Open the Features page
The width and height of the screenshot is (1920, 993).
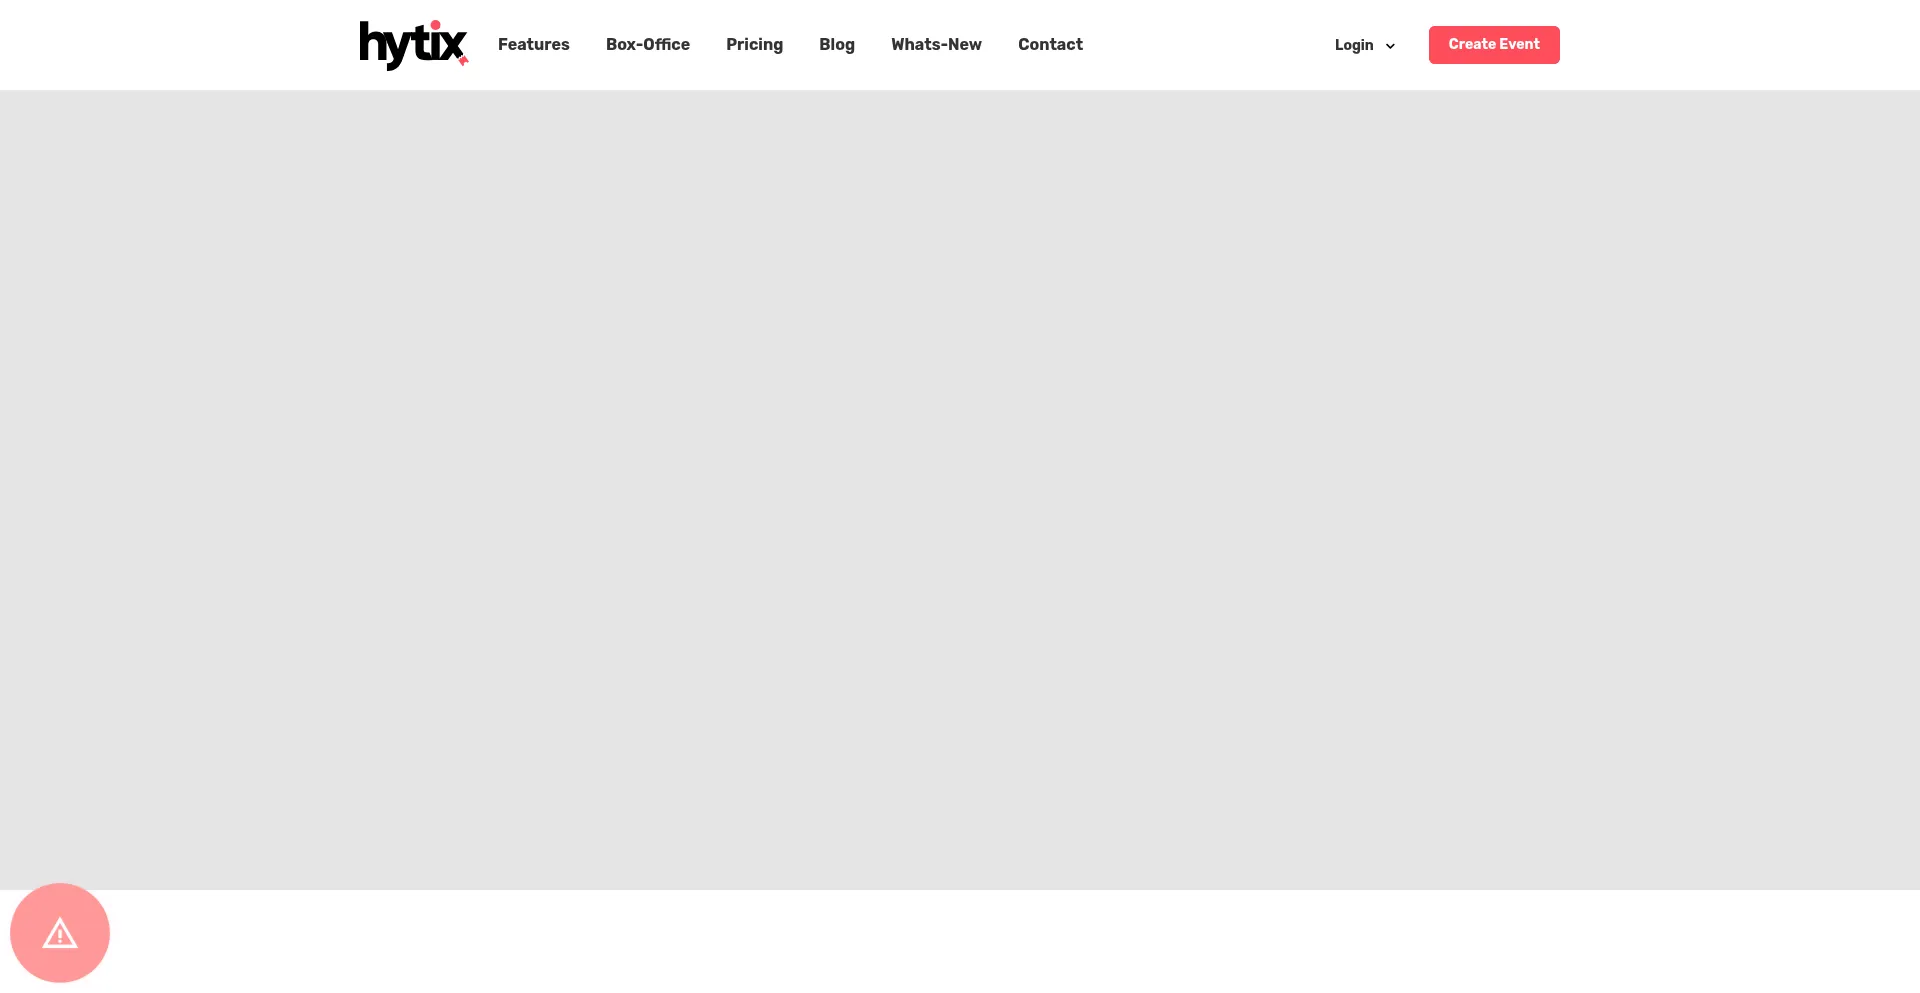(533, 45)
